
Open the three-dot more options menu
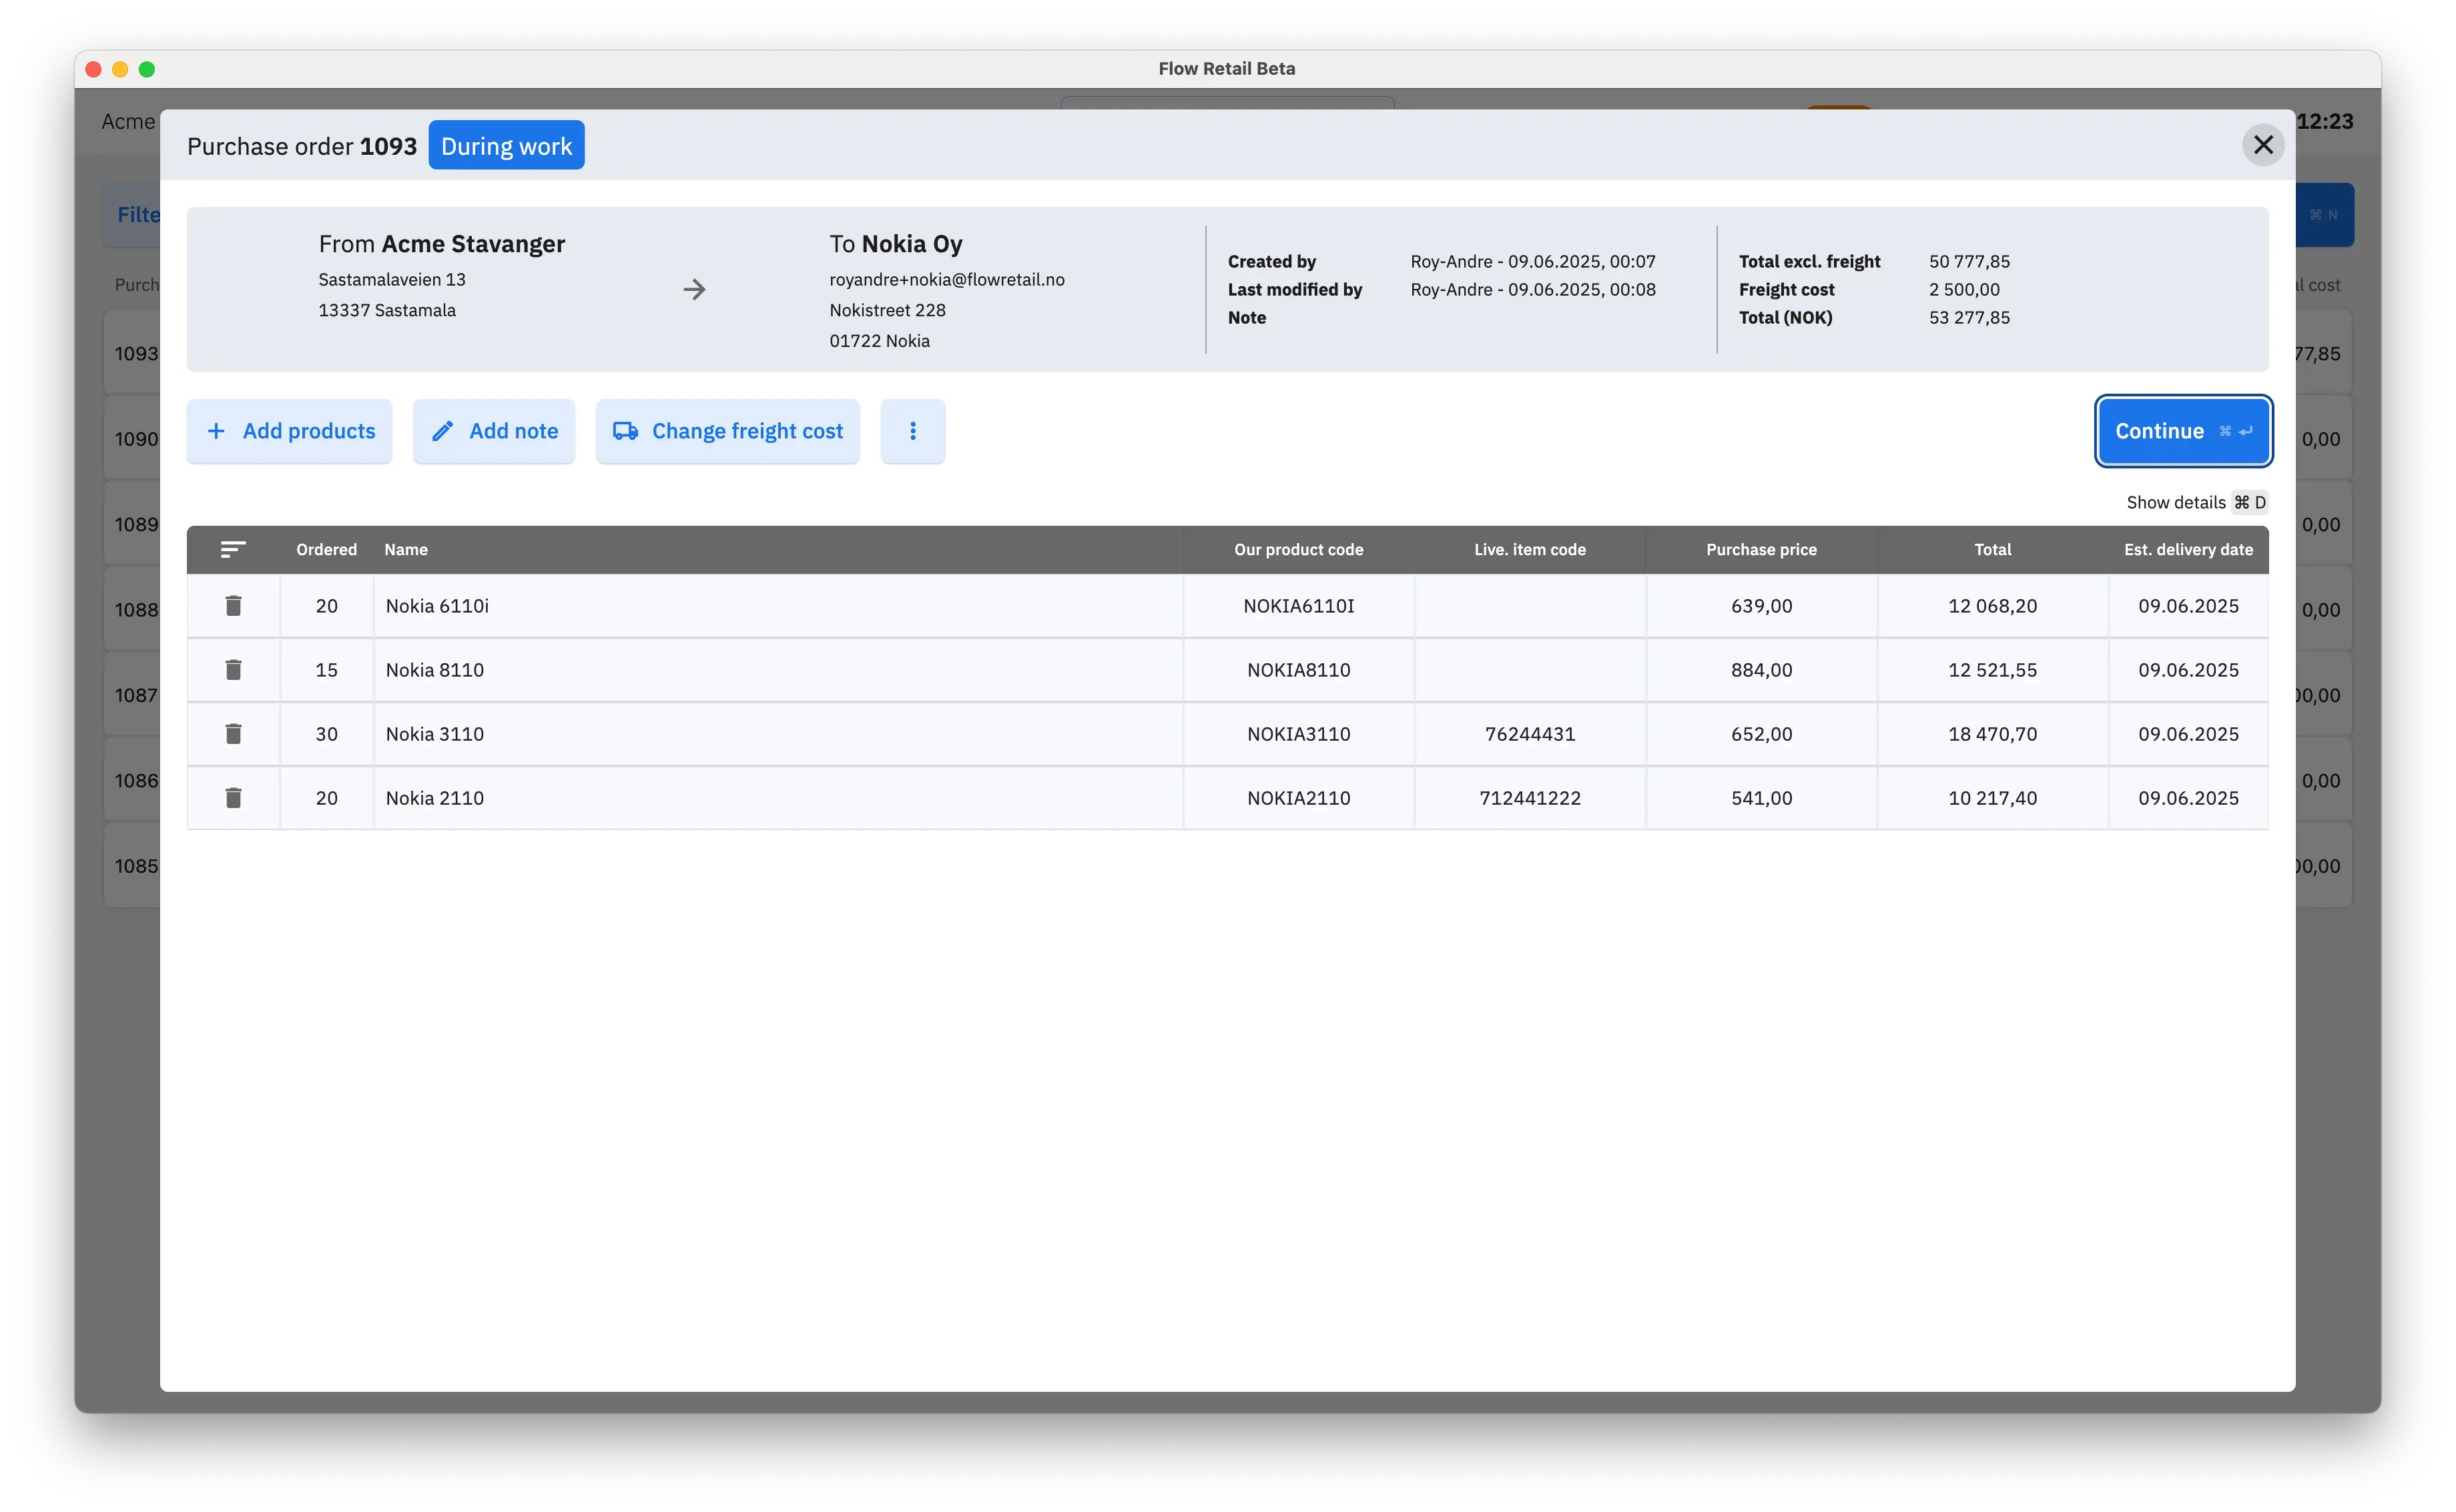912,431
